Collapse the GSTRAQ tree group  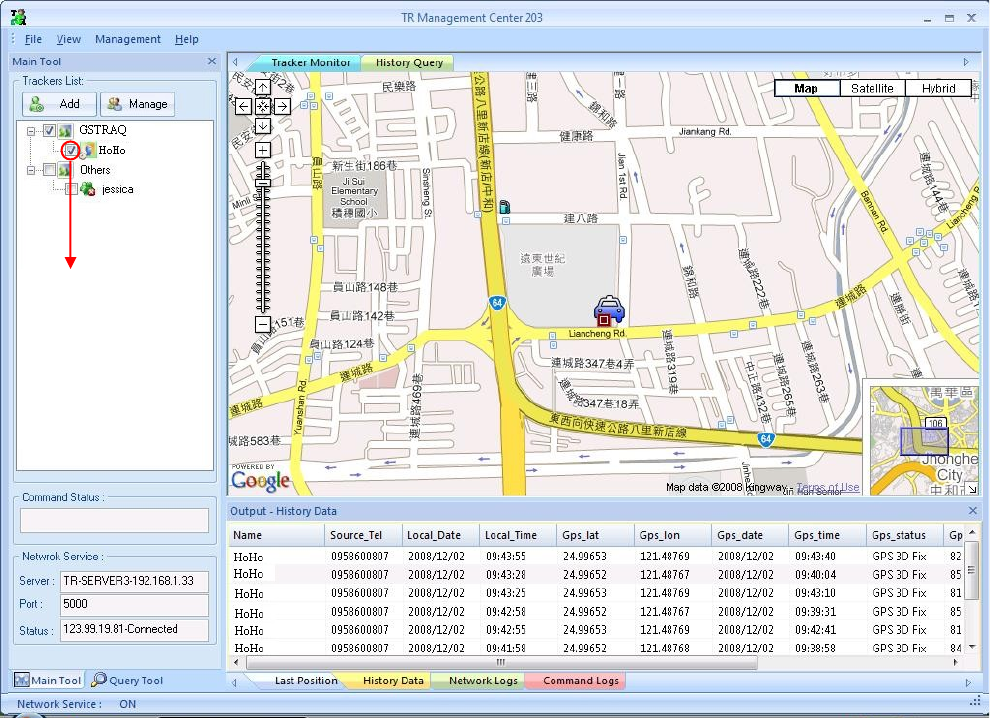(31, 131)
